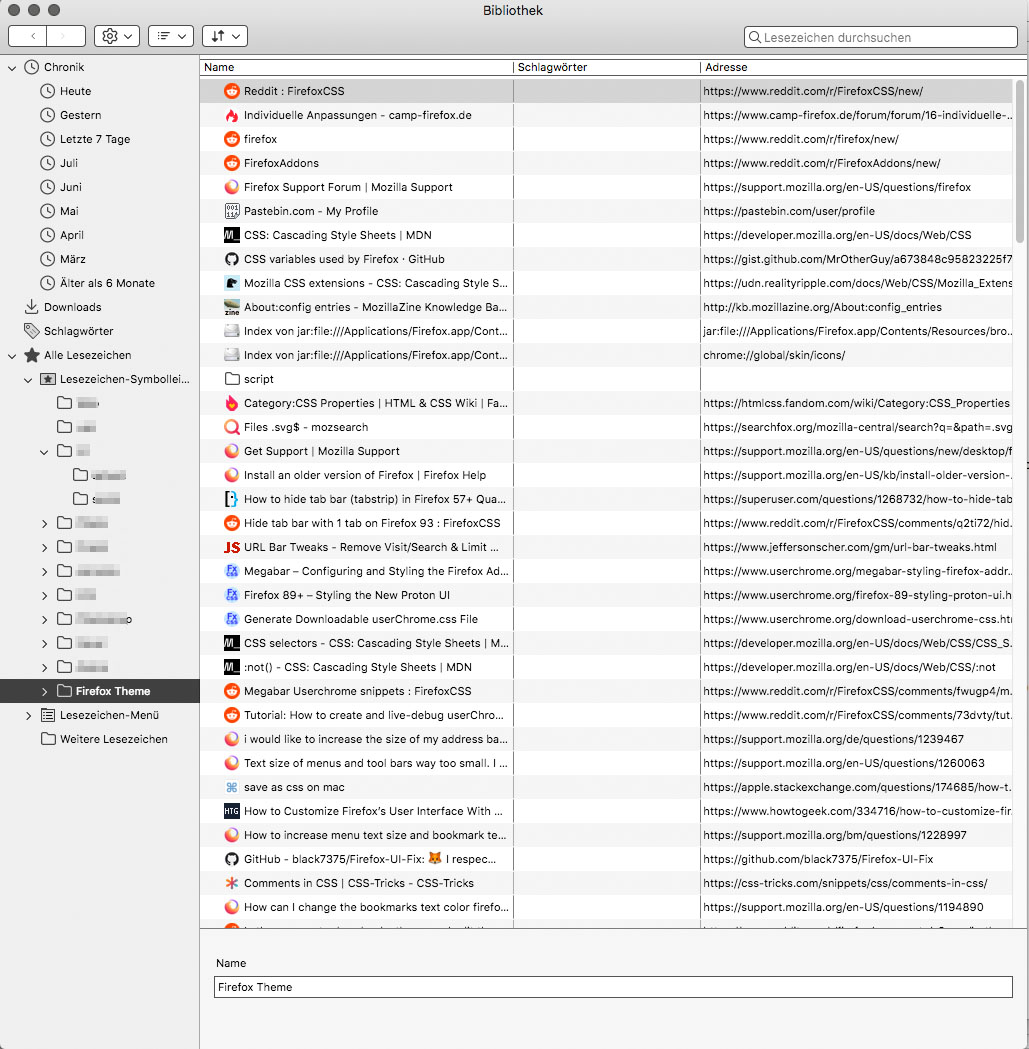The image size is (1029, 1049).
Task: Click userchrome icon of Megabar Configuring bookmark
Action: tap(231, 571)
